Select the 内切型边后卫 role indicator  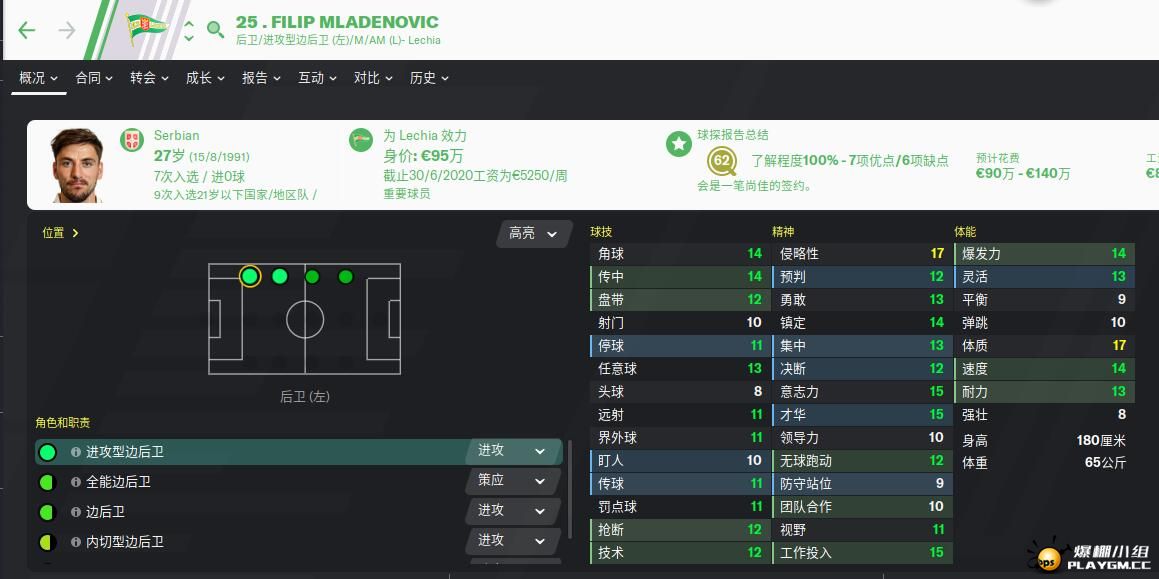pyautogui.click(x=47, y=542)
